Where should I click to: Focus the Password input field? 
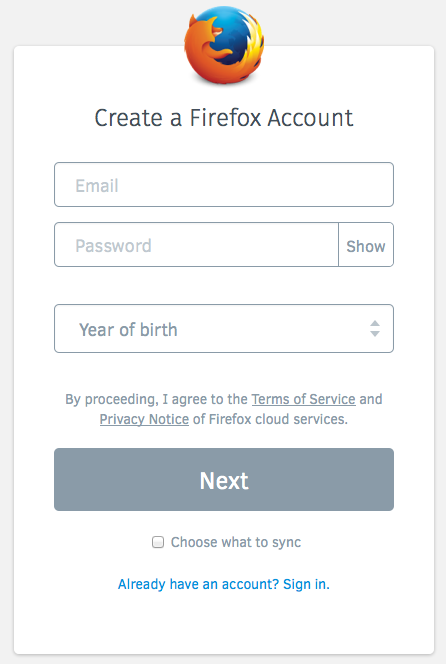197,245
